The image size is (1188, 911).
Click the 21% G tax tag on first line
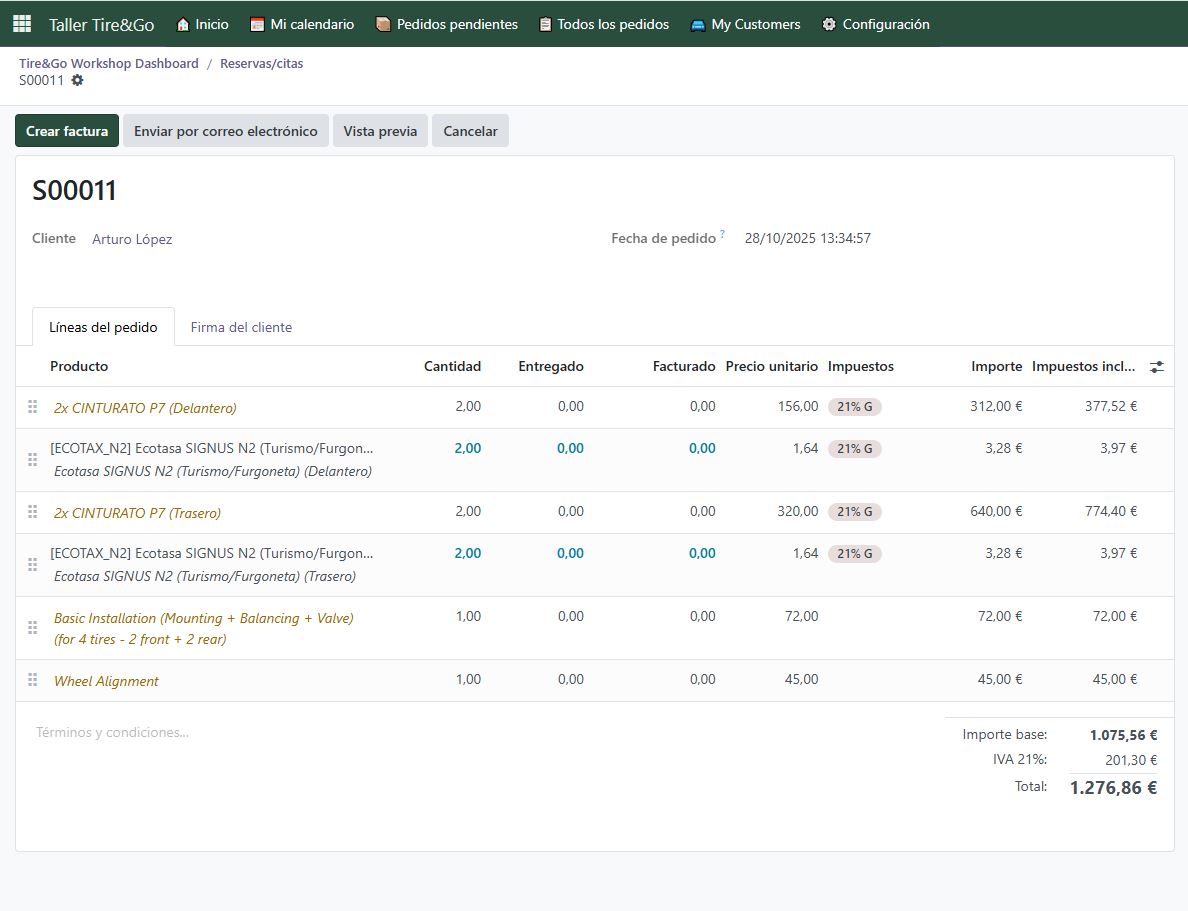click(x=854, y=407)
